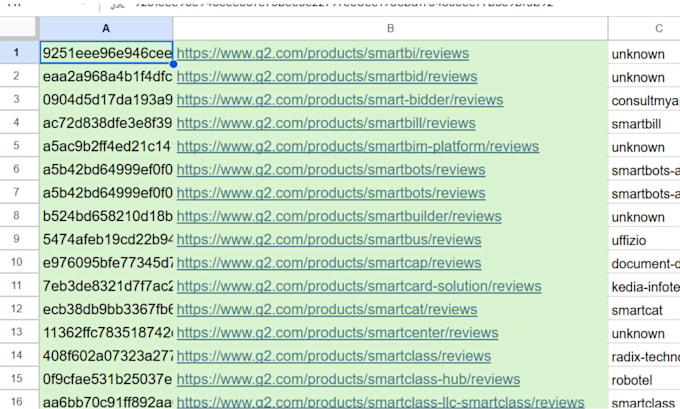Image resolution: width=680 pixels, height=409 pixels.
Task: Select cell starting ac72d838dfe3e8f39
Action: (106, 122)
